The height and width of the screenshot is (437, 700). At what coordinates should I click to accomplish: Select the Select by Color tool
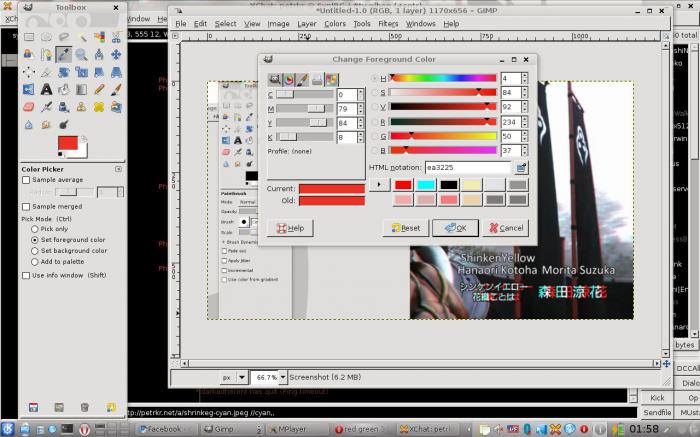99,37
